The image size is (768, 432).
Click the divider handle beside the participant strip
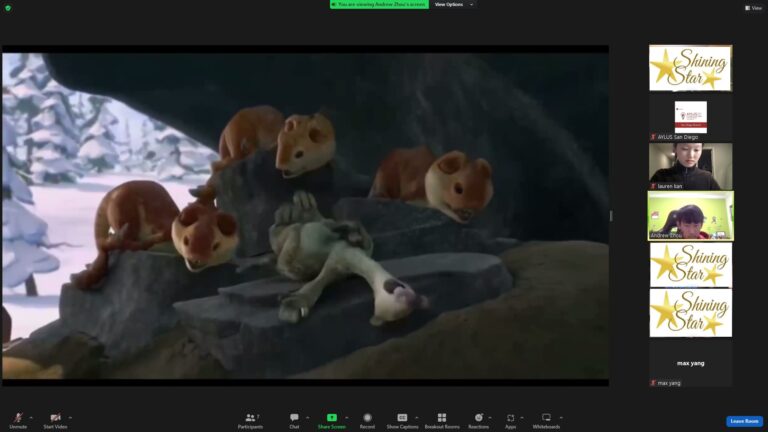click(x=611, y=216)
